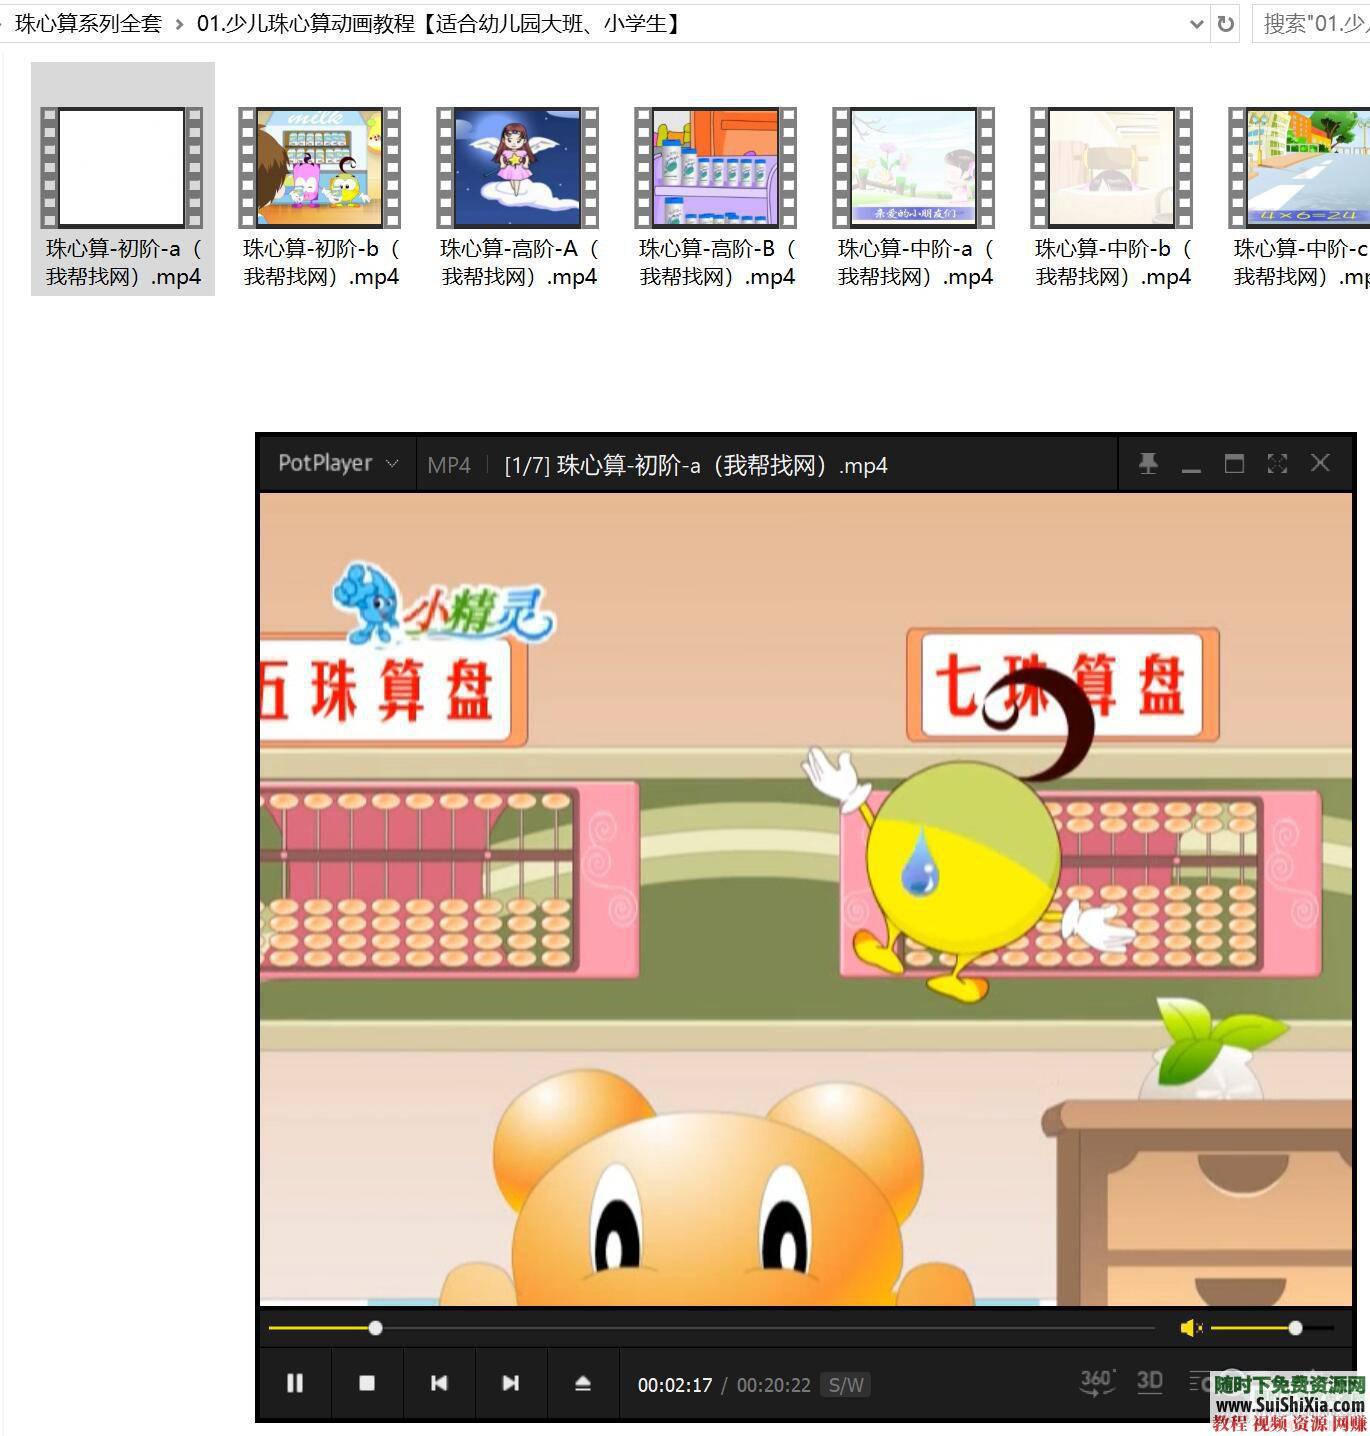Pause the playing video

295,1383
